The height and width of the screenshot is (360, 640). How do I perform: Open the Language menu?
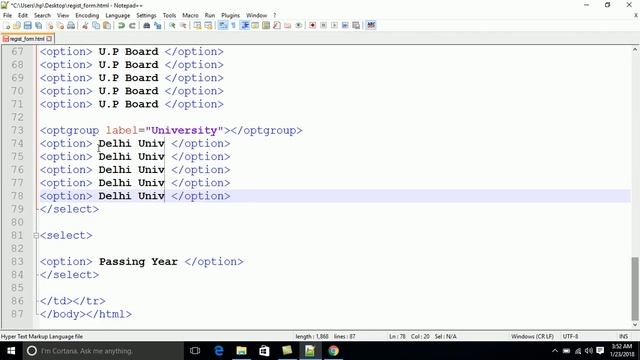pyautogui.click(x=118, y=16)
